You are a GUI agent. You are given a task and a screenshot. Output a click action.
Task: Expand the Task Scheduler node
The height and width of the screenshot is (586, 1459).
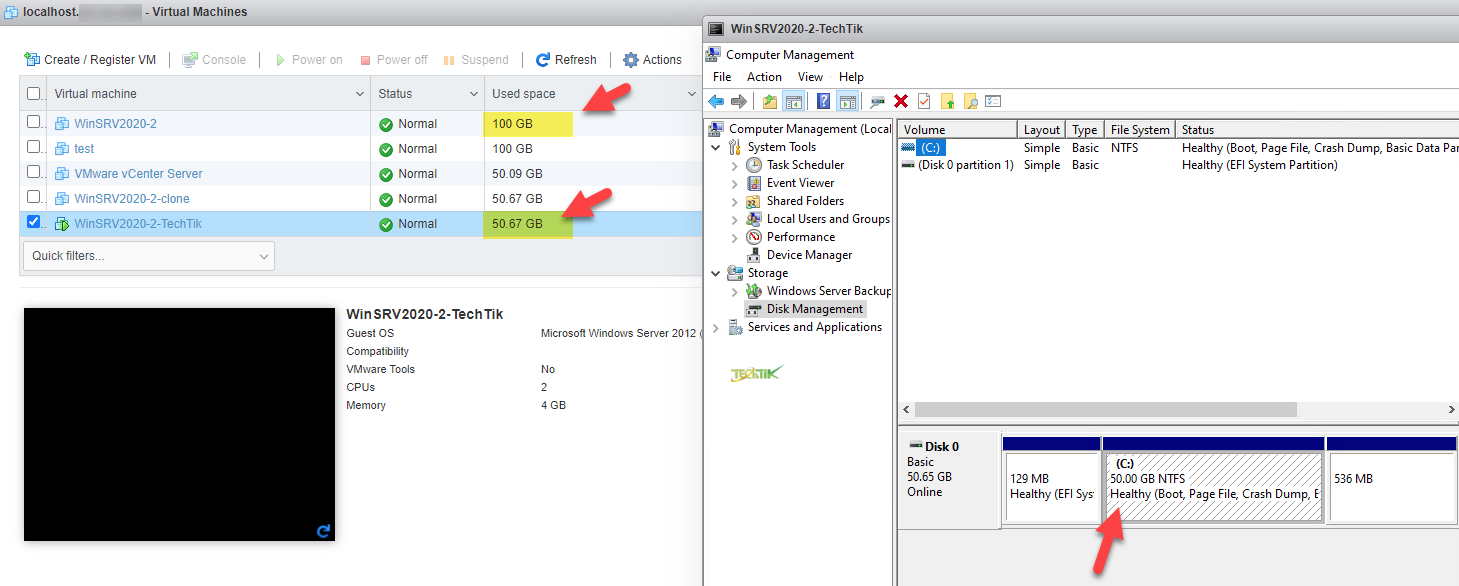(x=735, y=165)
